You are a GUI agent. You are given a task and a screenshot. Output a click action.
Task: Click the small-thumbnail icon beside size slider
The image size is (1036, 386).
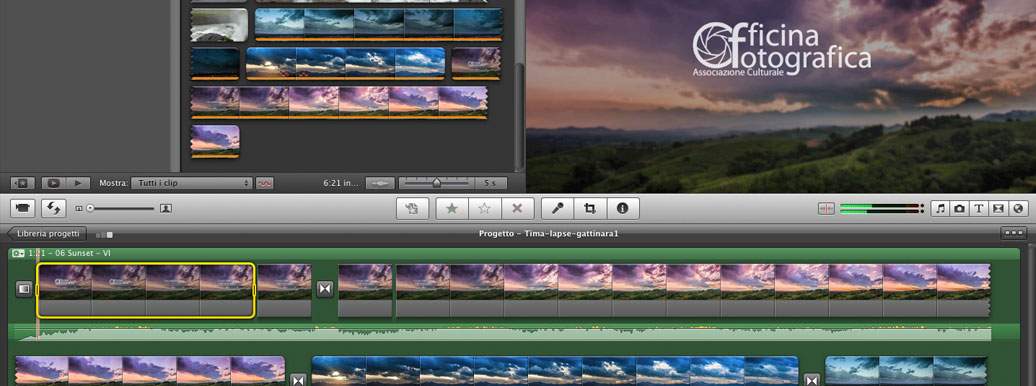tap(79, 209)
